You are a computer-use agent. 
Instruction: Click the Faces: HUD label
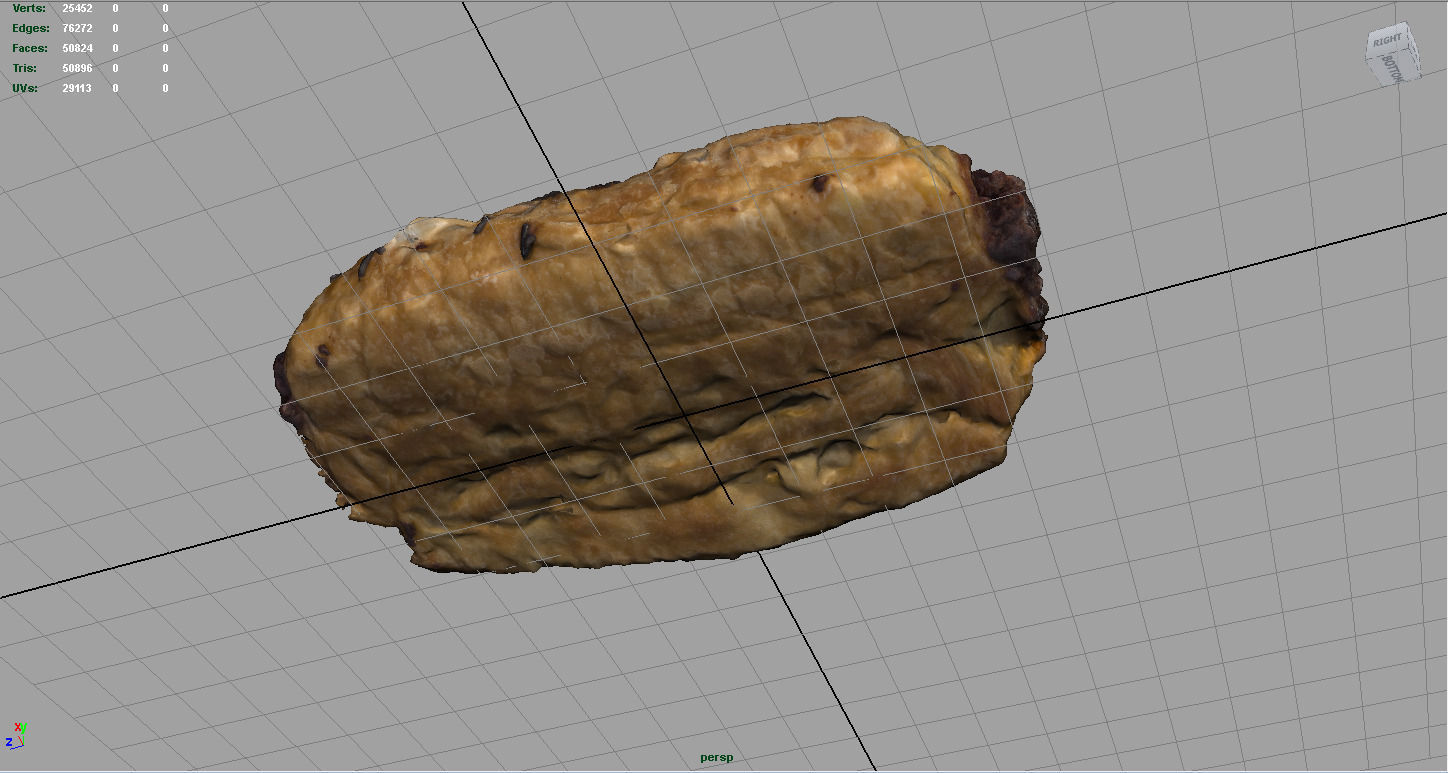tap(30, 48)
